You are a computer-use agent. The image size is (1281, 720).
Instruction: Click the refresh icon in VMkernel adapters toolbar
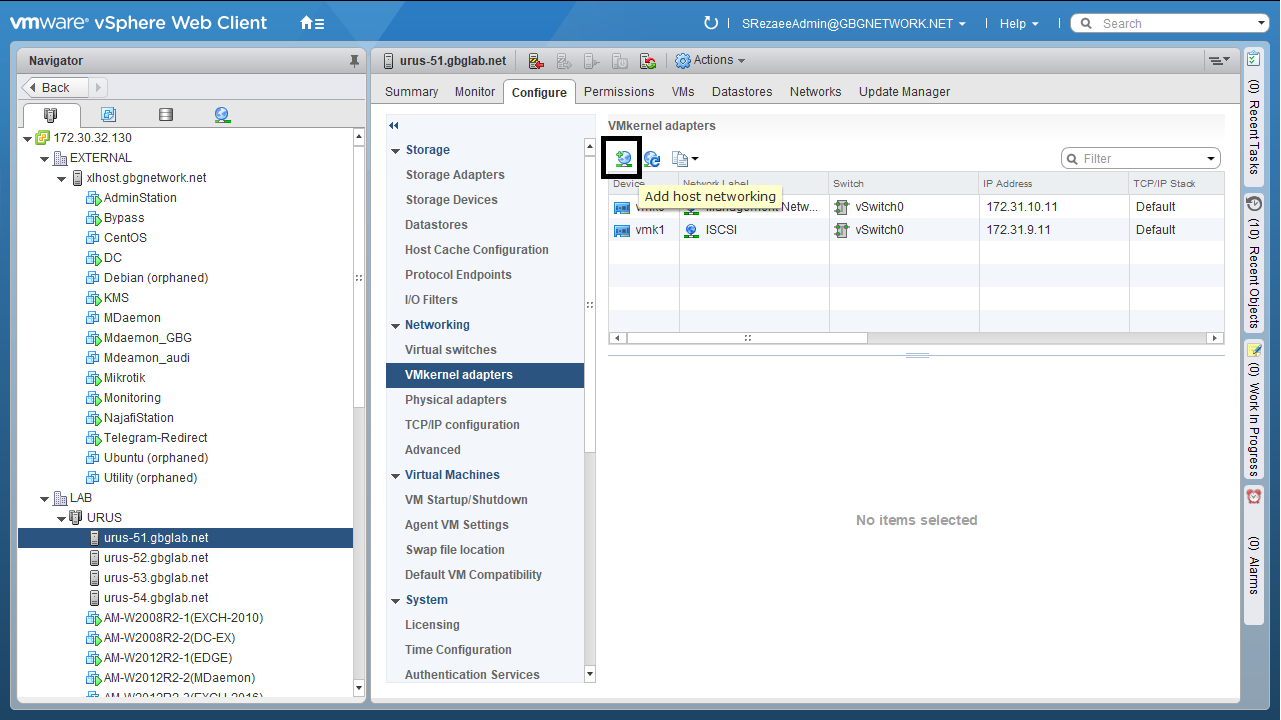coord(652,159)
